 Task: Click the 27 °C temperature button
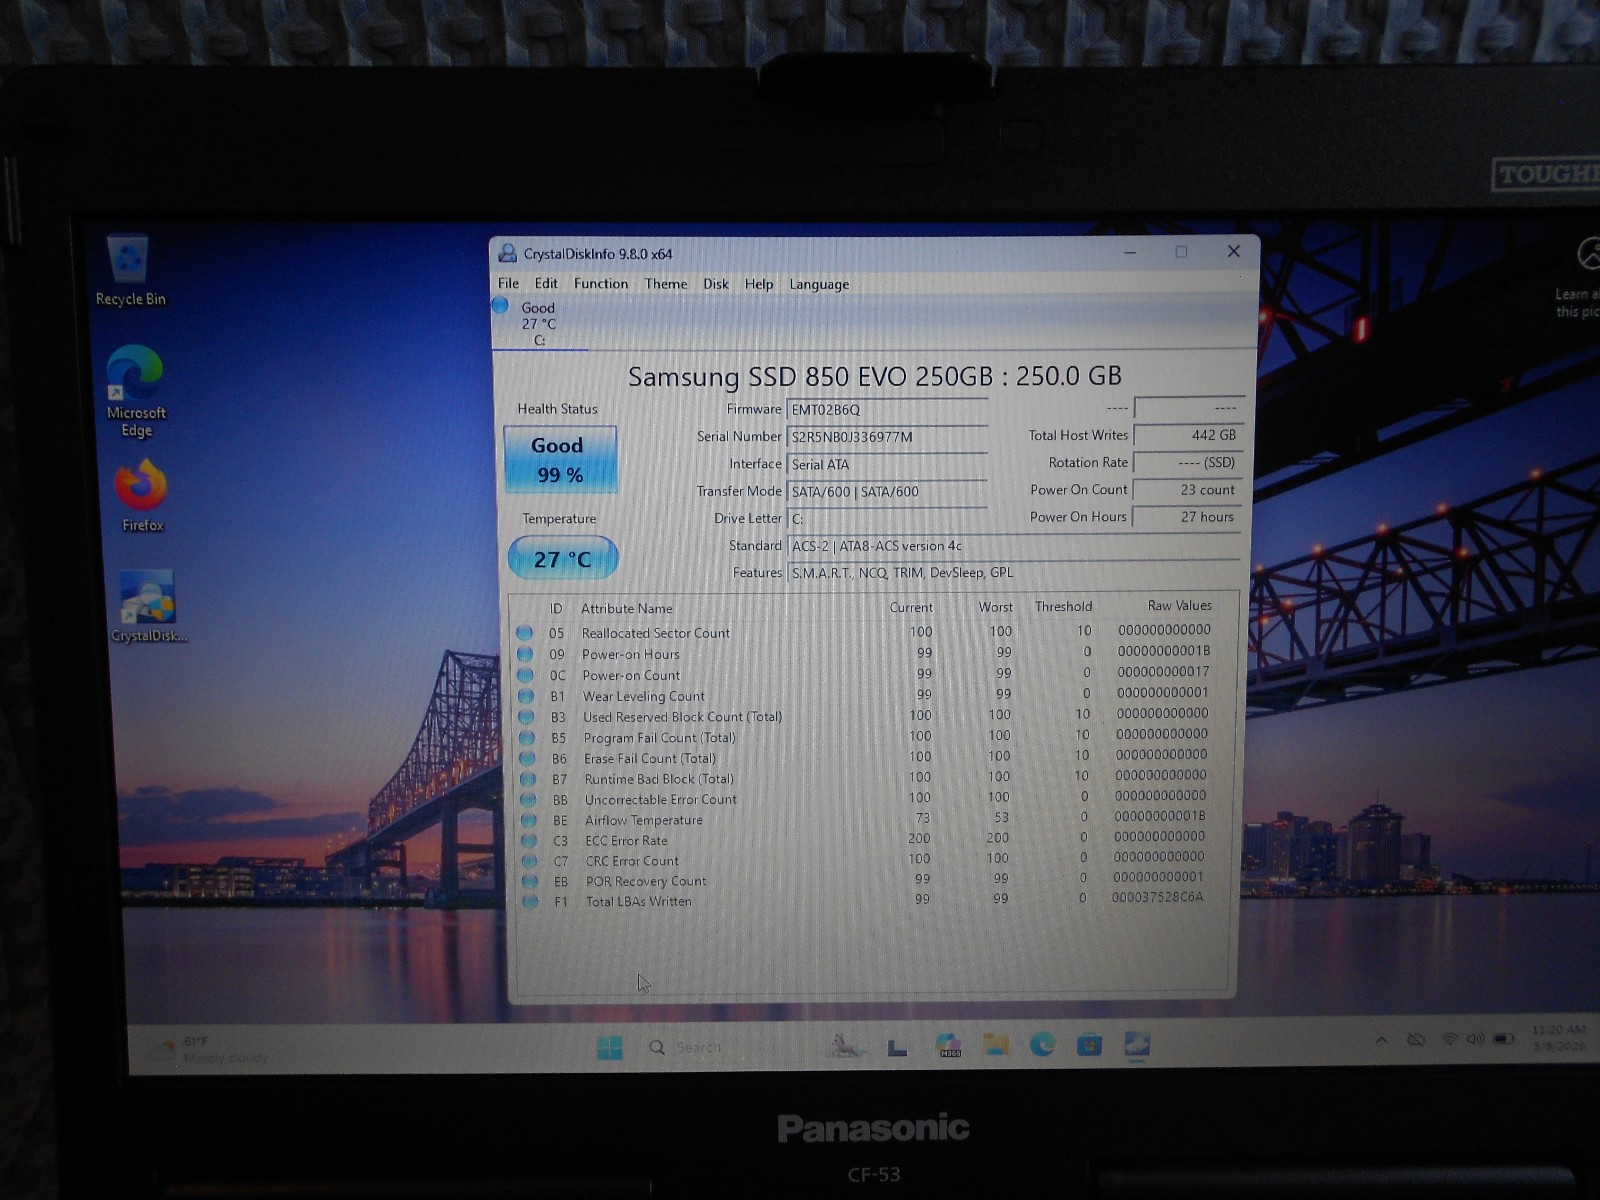(x=563, y=558)
